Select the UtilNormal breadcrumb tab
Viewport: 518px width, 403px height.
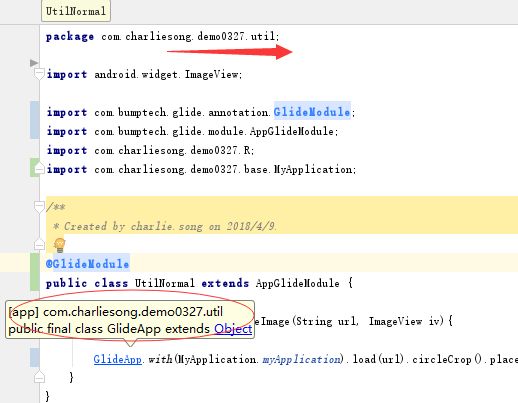coord(76,11)
